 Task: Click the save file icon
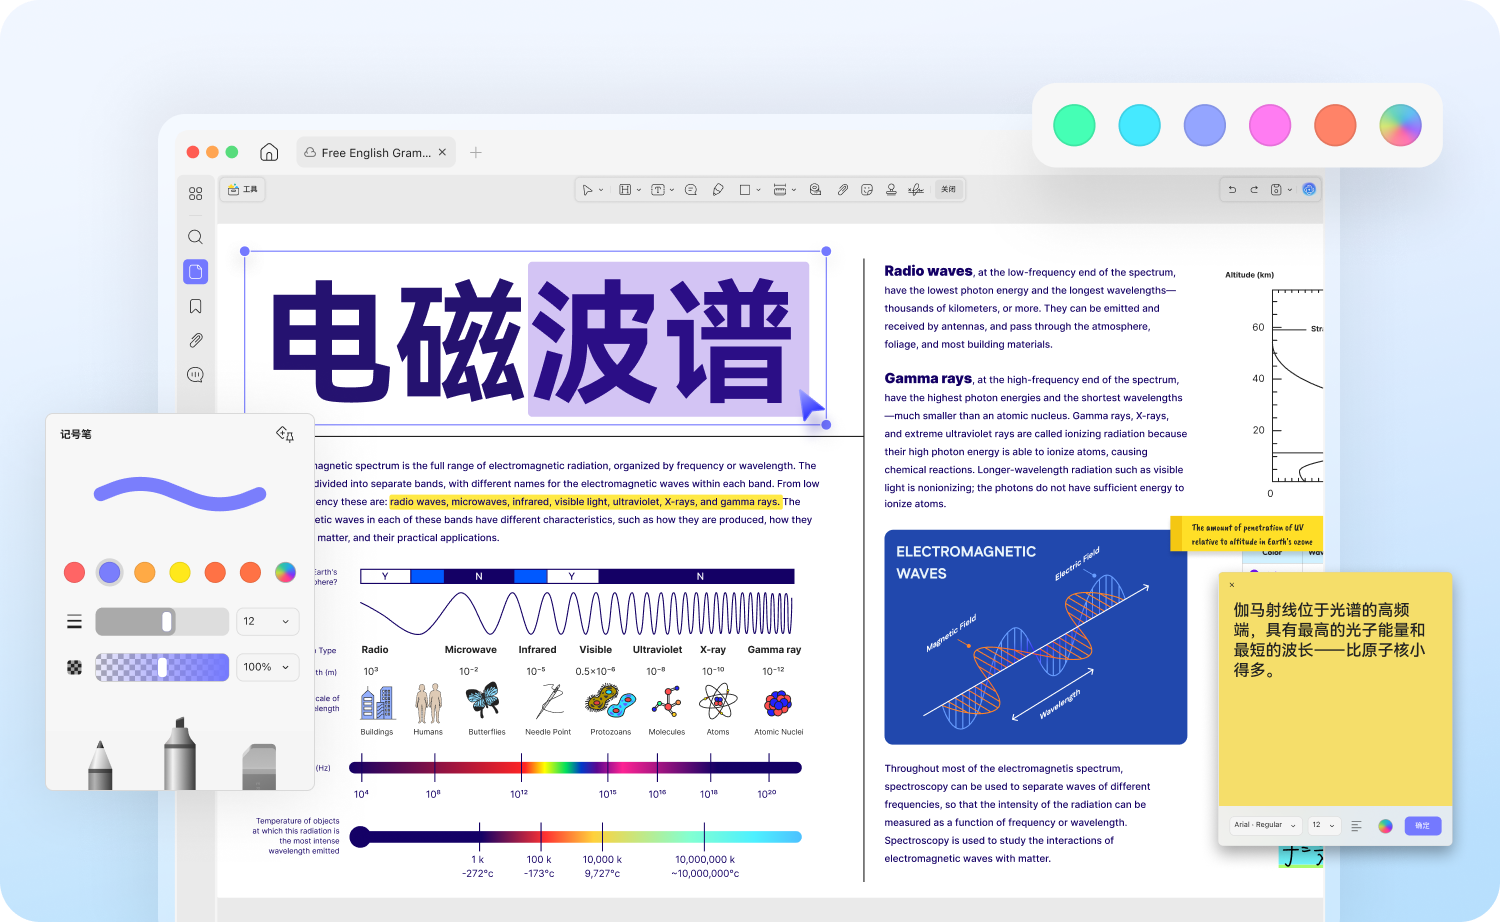(1276, 190)
